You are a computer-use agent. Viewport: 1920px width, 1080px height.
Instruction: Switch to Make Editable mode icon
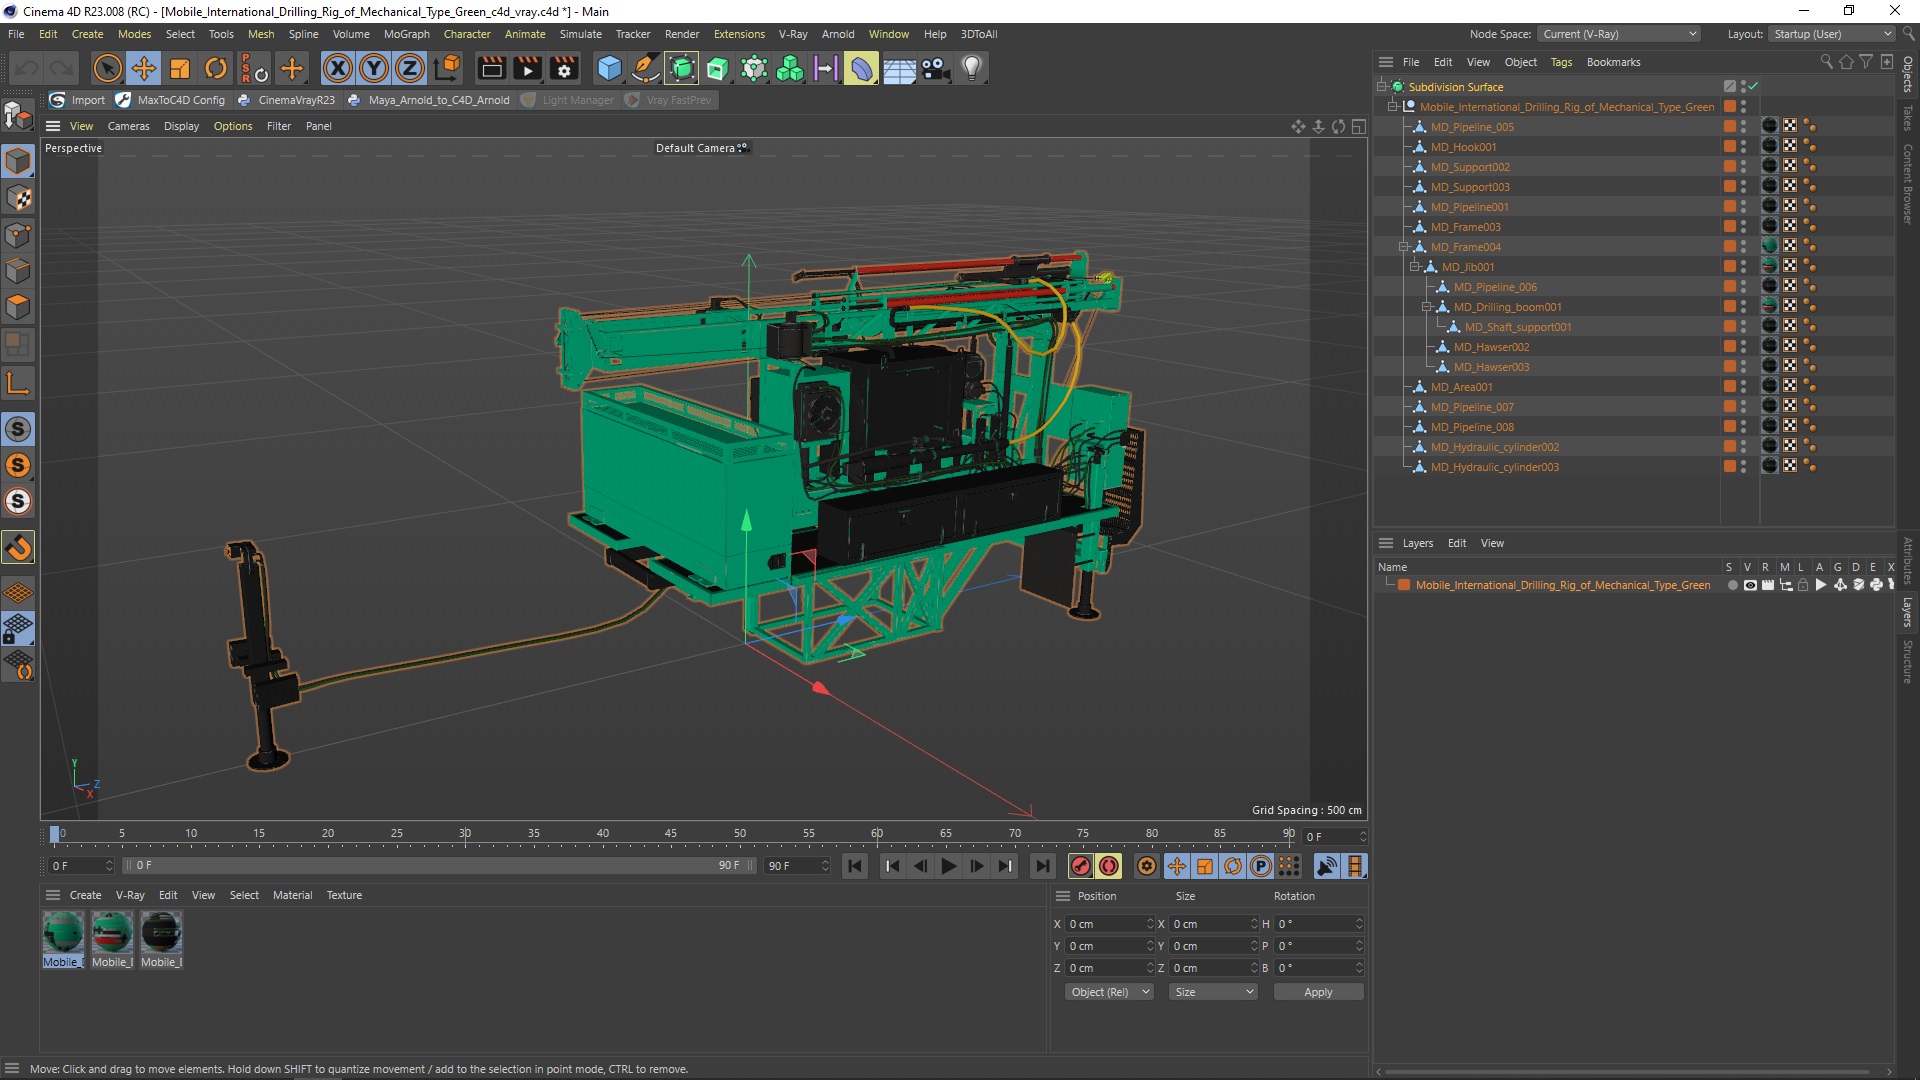click(18, 116)
